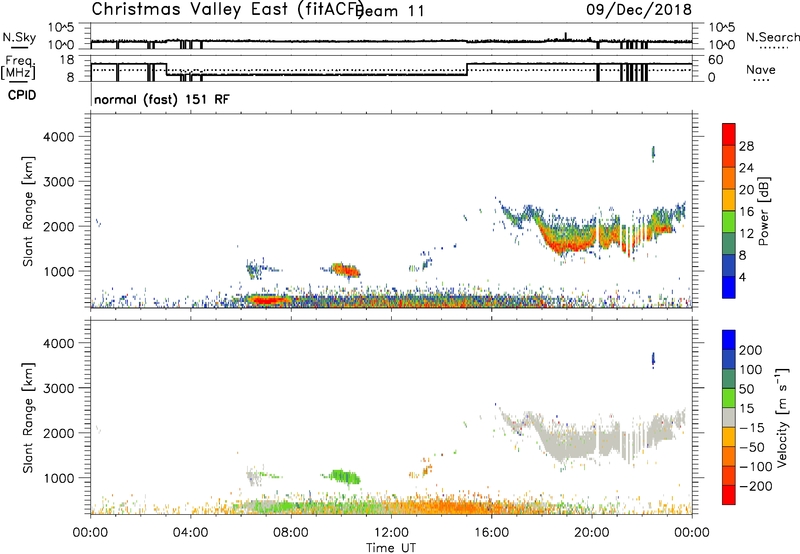The height and width of the screenshot is (554, 800).
Task: Click the gray segment of the velocity colorbar
Action: pos(729,417)
